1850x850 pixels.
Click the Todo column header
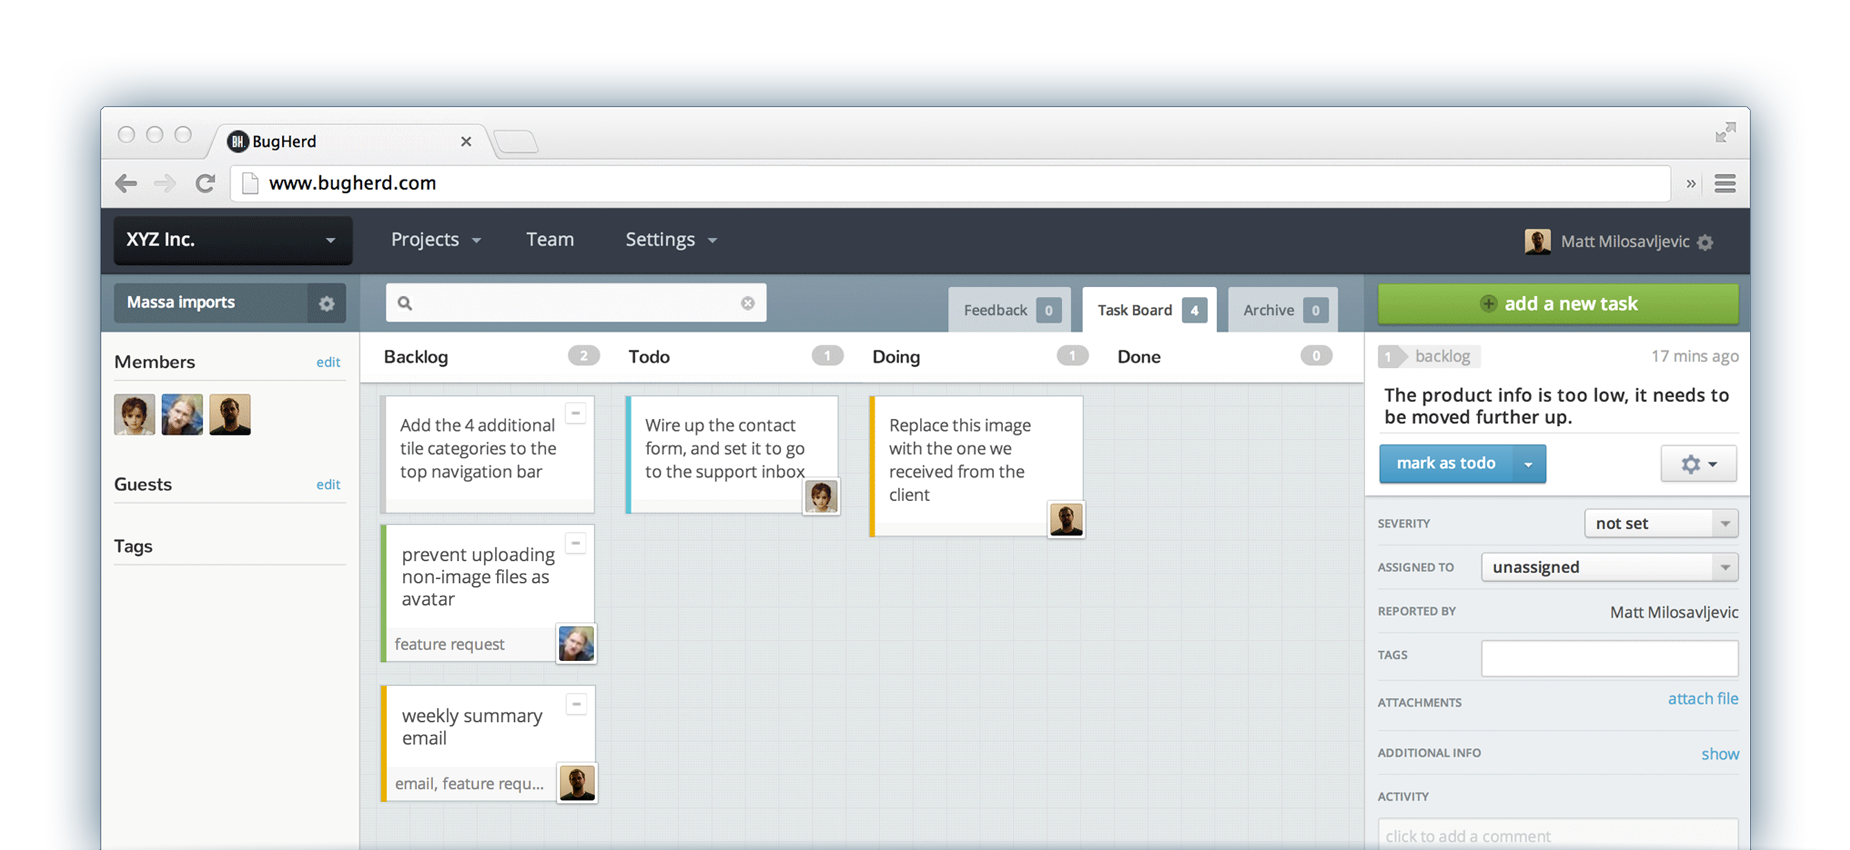coord(649,357)
